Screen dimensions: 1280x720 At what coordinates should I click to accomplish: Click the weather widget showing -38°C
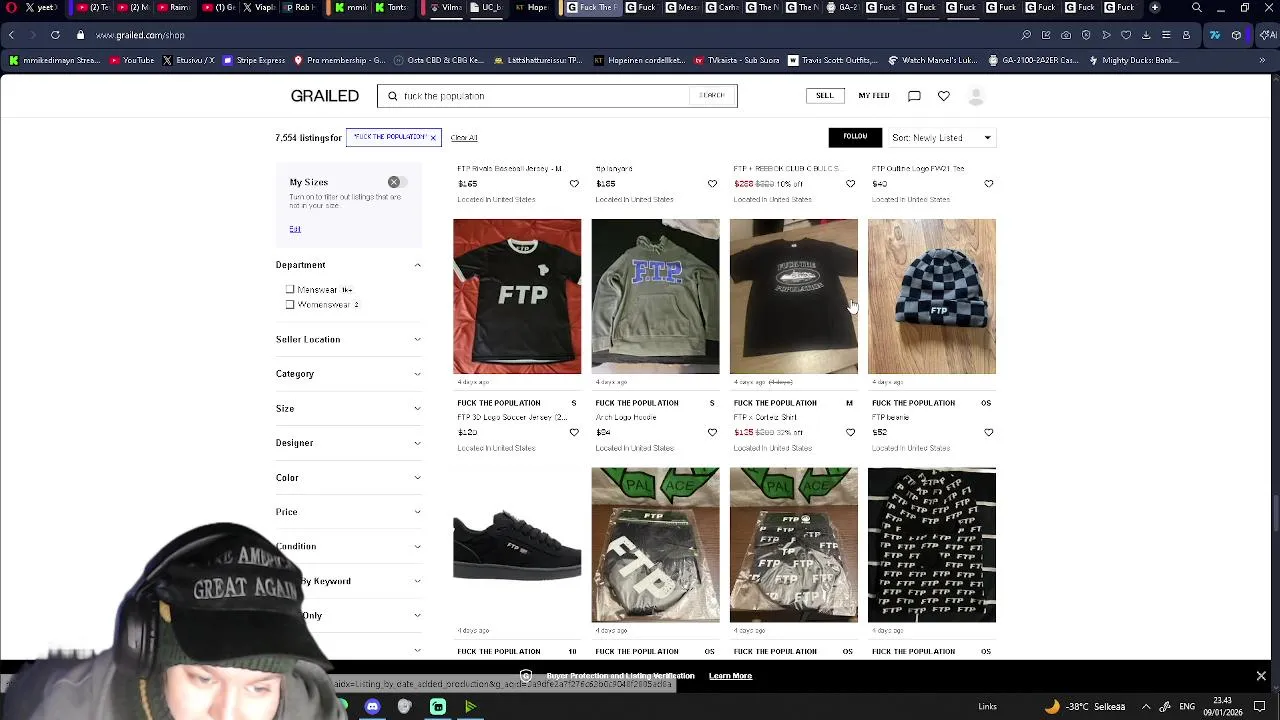1085,707
